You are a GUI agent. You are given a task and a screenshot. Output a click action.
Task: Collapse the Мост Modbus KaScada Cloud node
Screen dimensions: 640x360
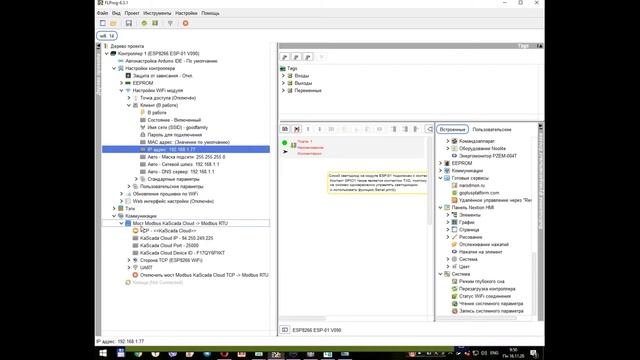tap(121, 223)
